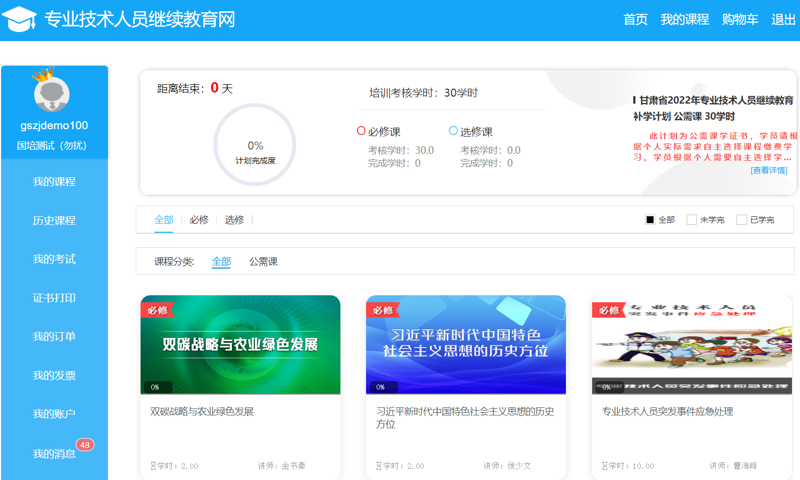Select 全部 under 课程分类
Screen dimensions: 800x480
tap(221, 262)
